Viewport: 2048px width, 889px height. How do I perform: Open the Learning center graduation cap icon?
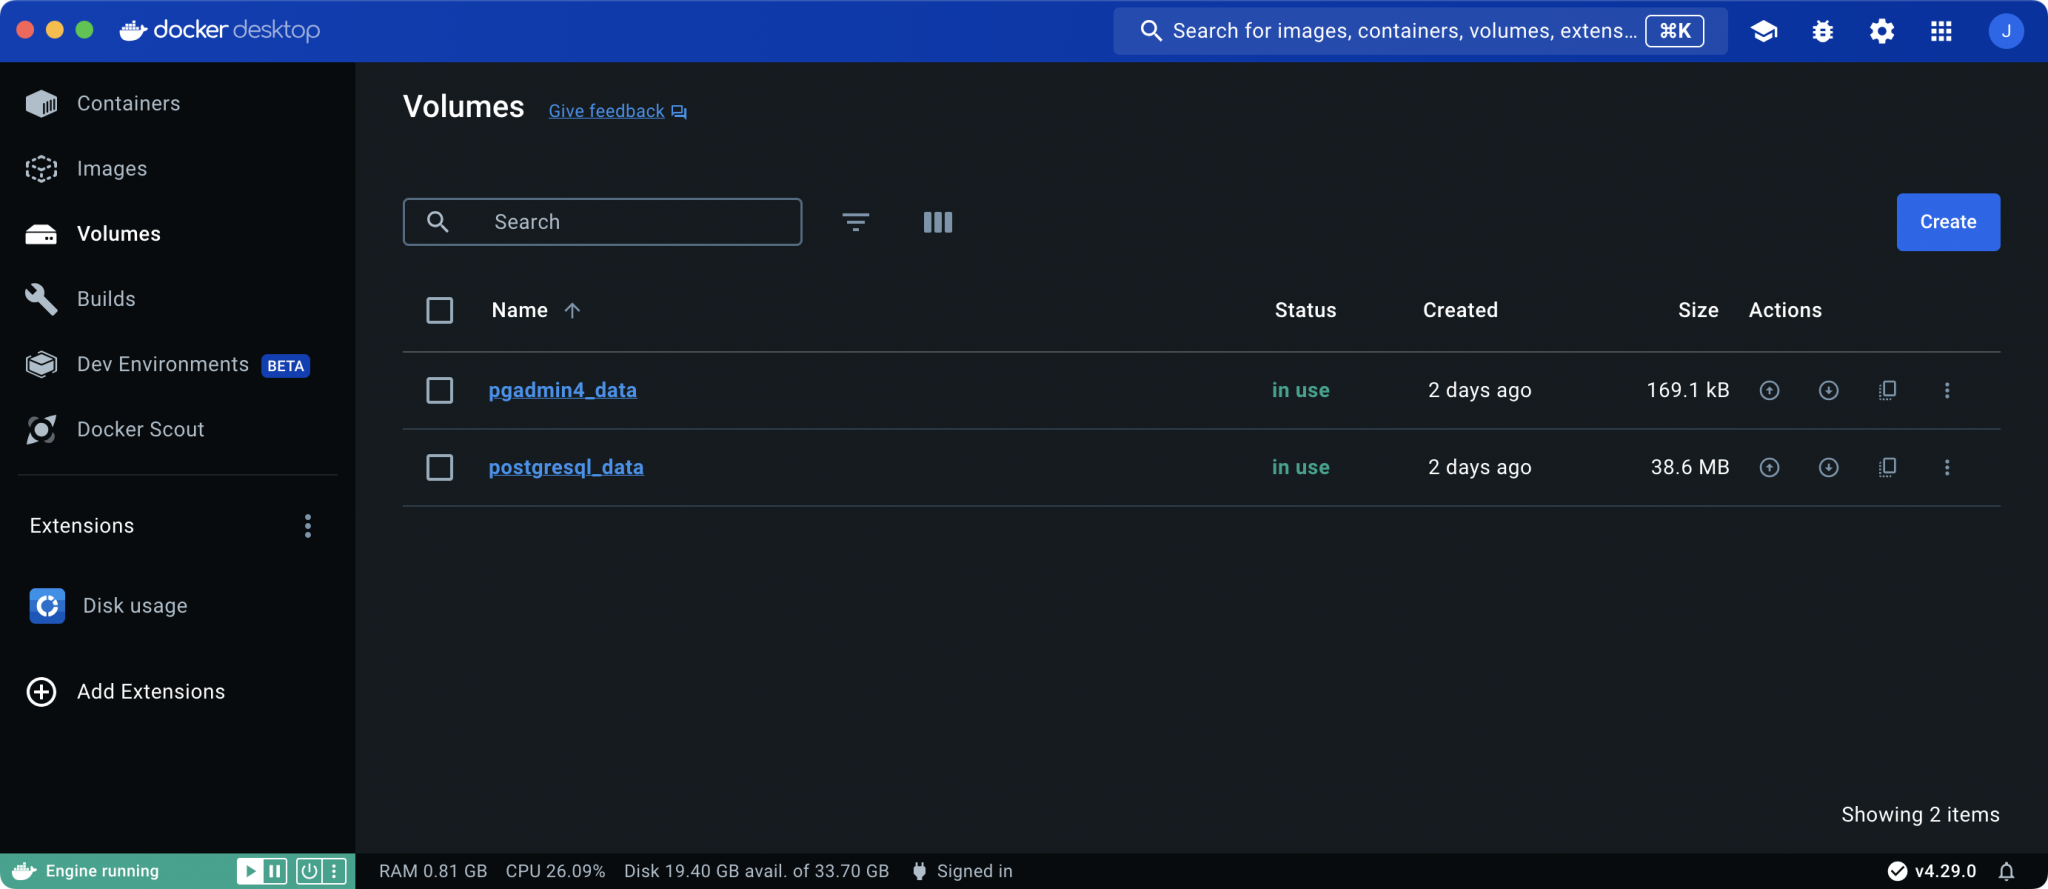click(x=1764, y=31)
